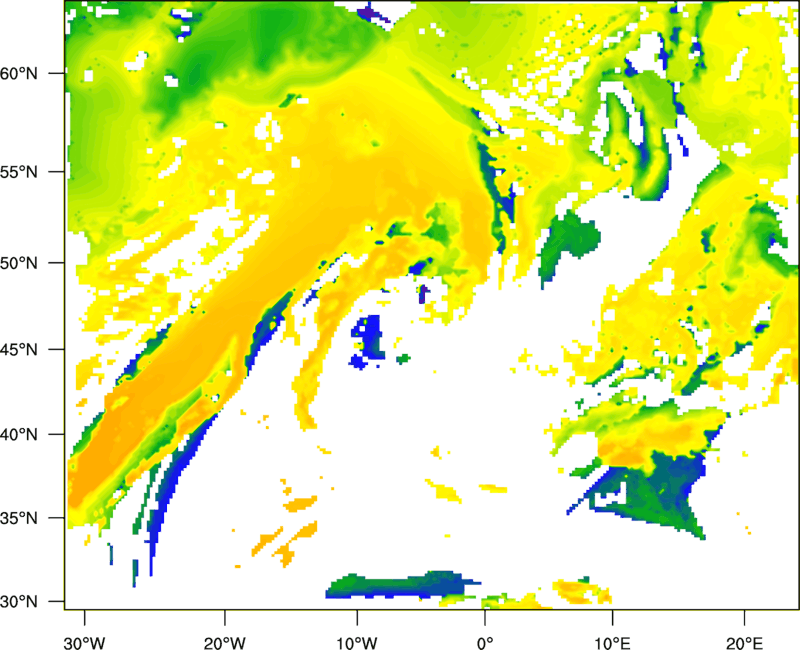Screen dimensions: 800x650
Task: Click the 10°E longitude label
Action: [x=612, y=642]
